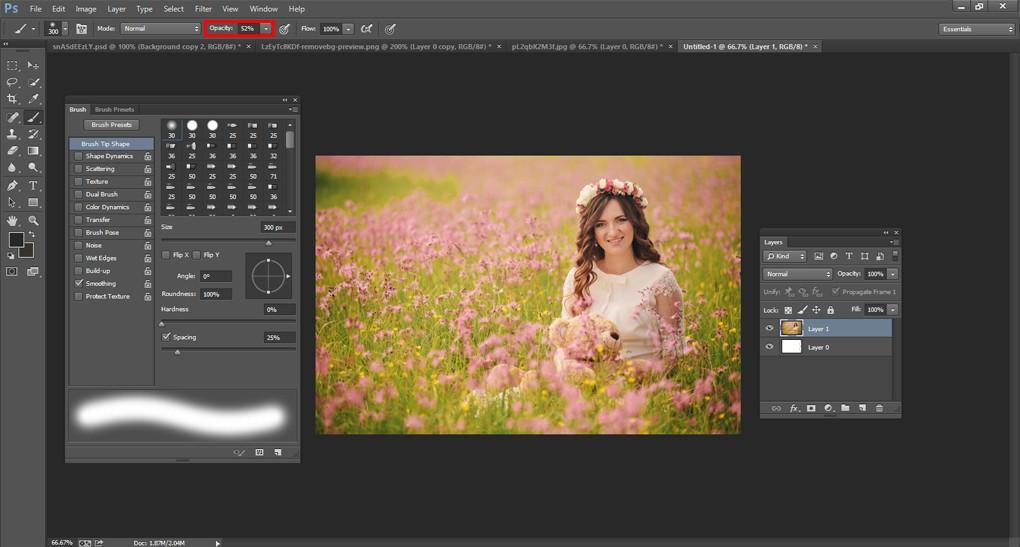The width and height of the screenshot is (1020, 547).
Task: Open the brush Opacity slider arrow
Action: point(266,29)
